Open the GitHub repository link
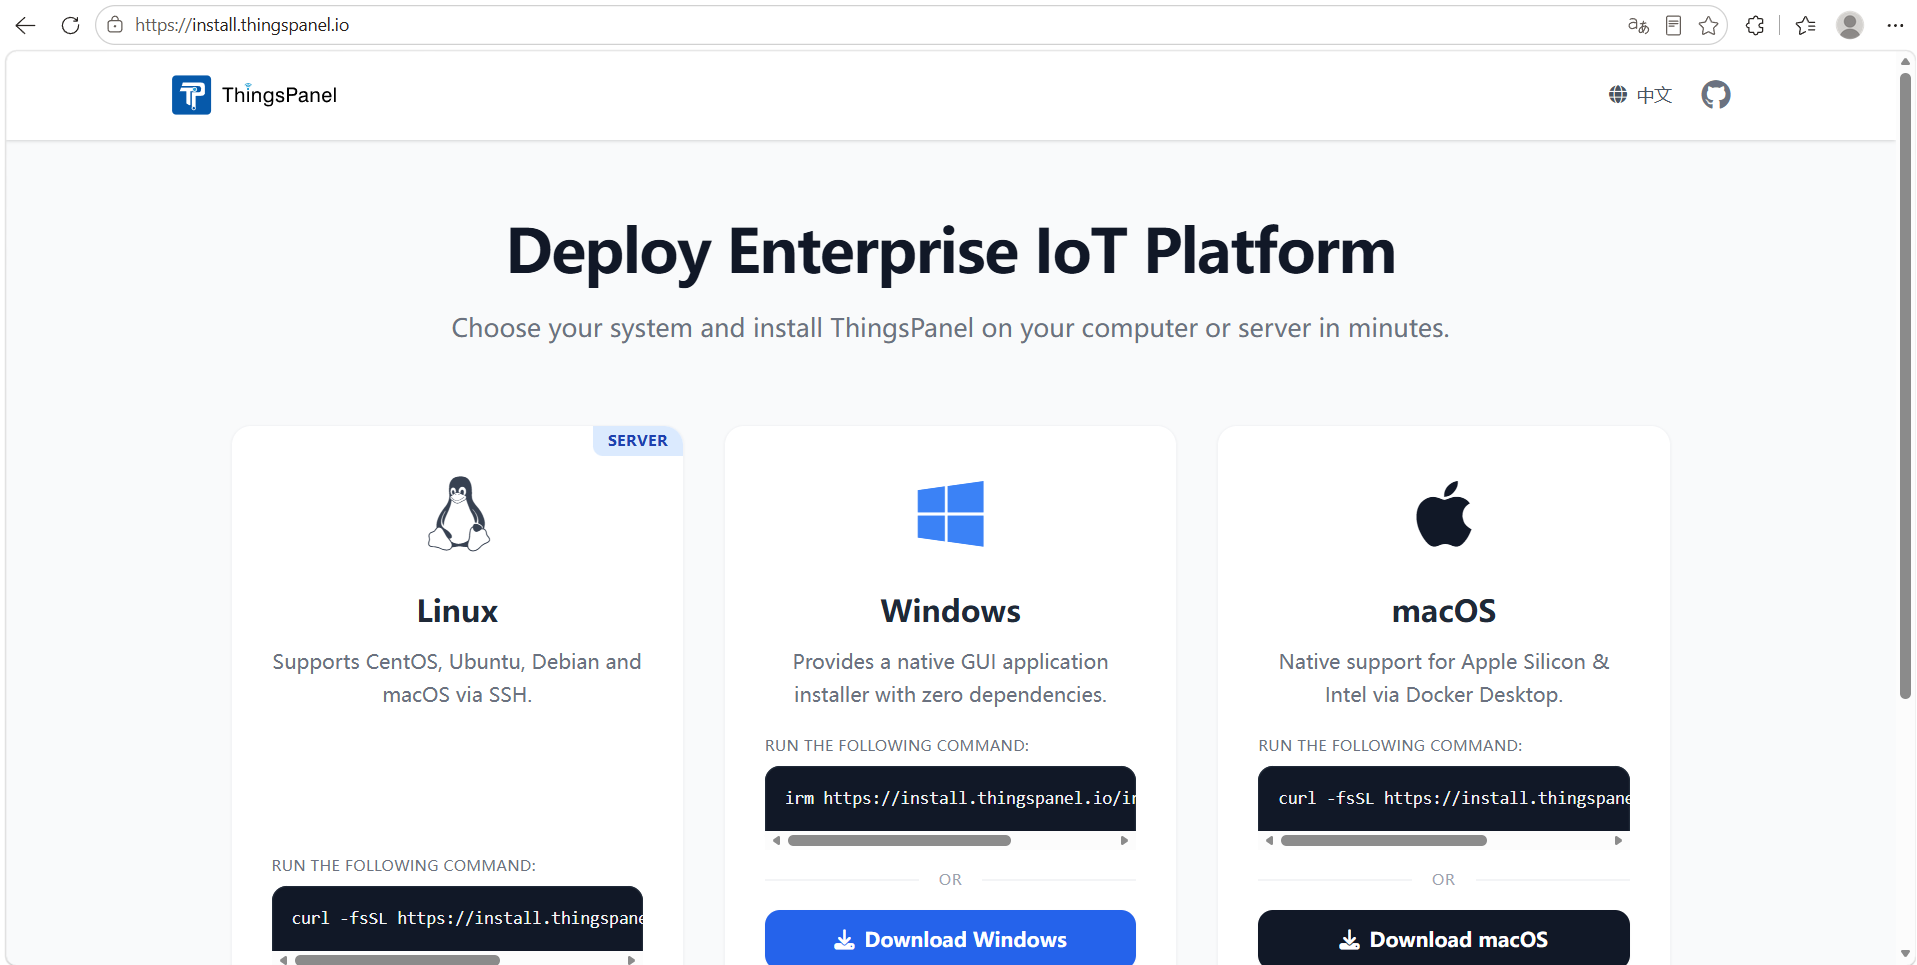The width and height of the screenshot is (1917, 965). pos(1716,95)
